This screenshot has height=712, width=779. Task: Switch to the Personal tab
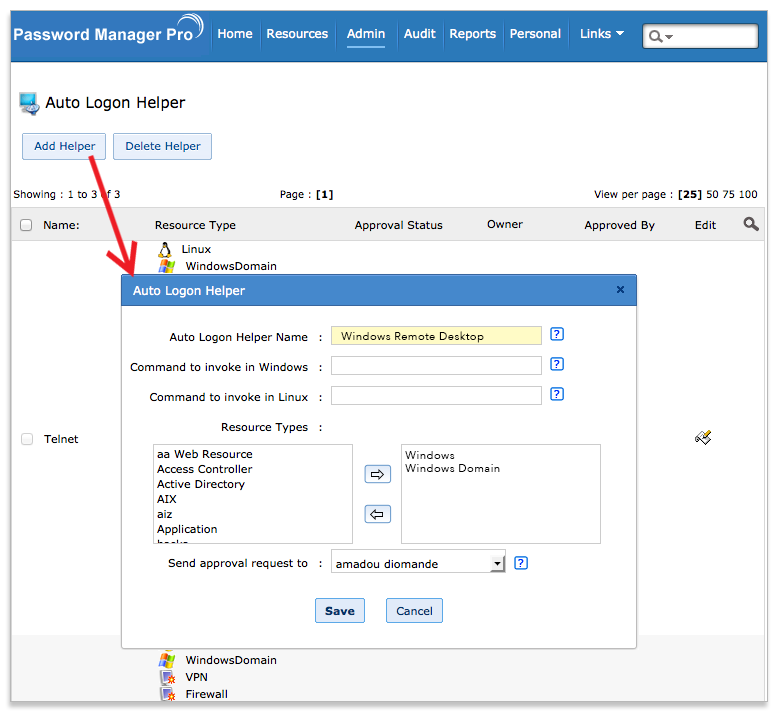pyautogui.click(x=535, y=34)
